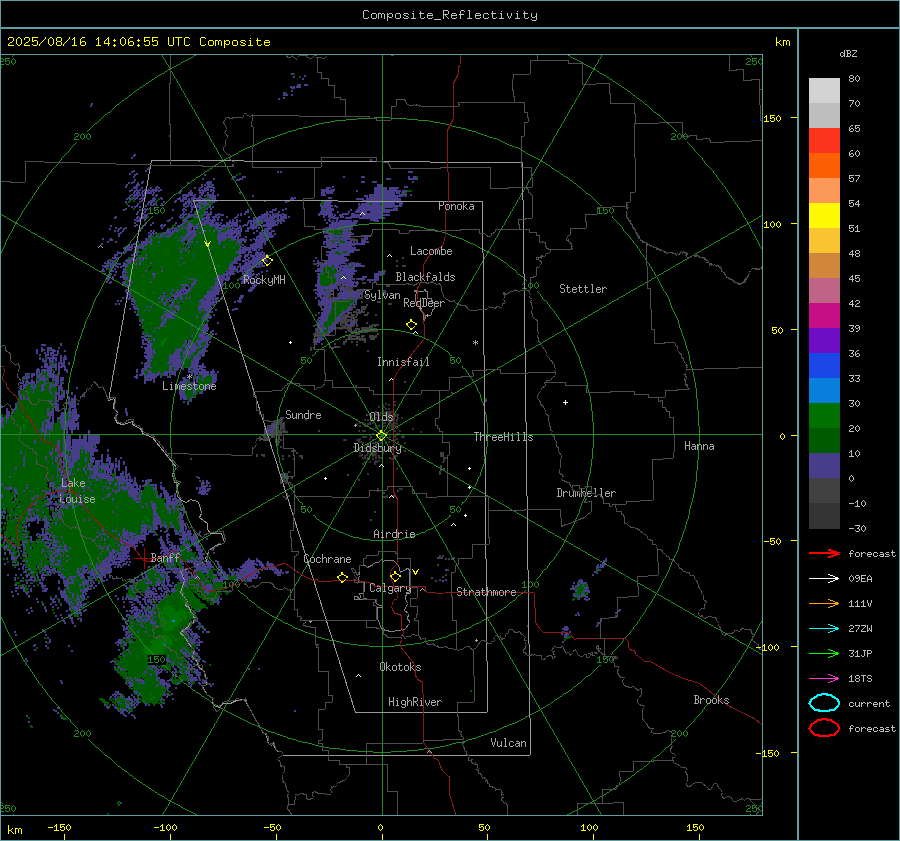Image resolution: width=900 pixels, height=841 pixels.
Task: Click the Innisfail city label
Action: 403,362
